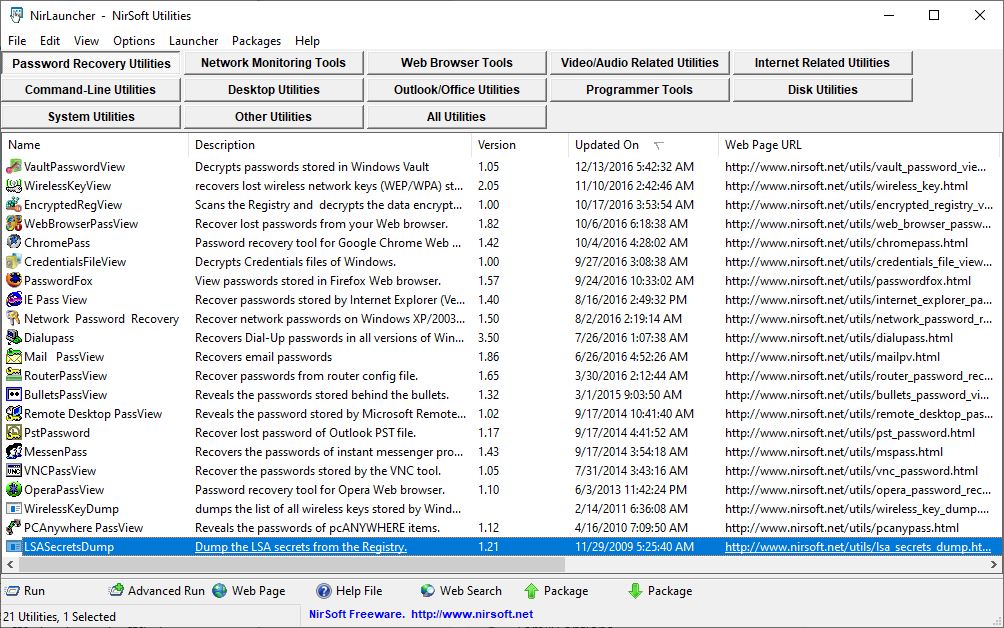Open Internet Related Utilities tab
Screen dimensions: 1004x628
(x=822, y=63)
